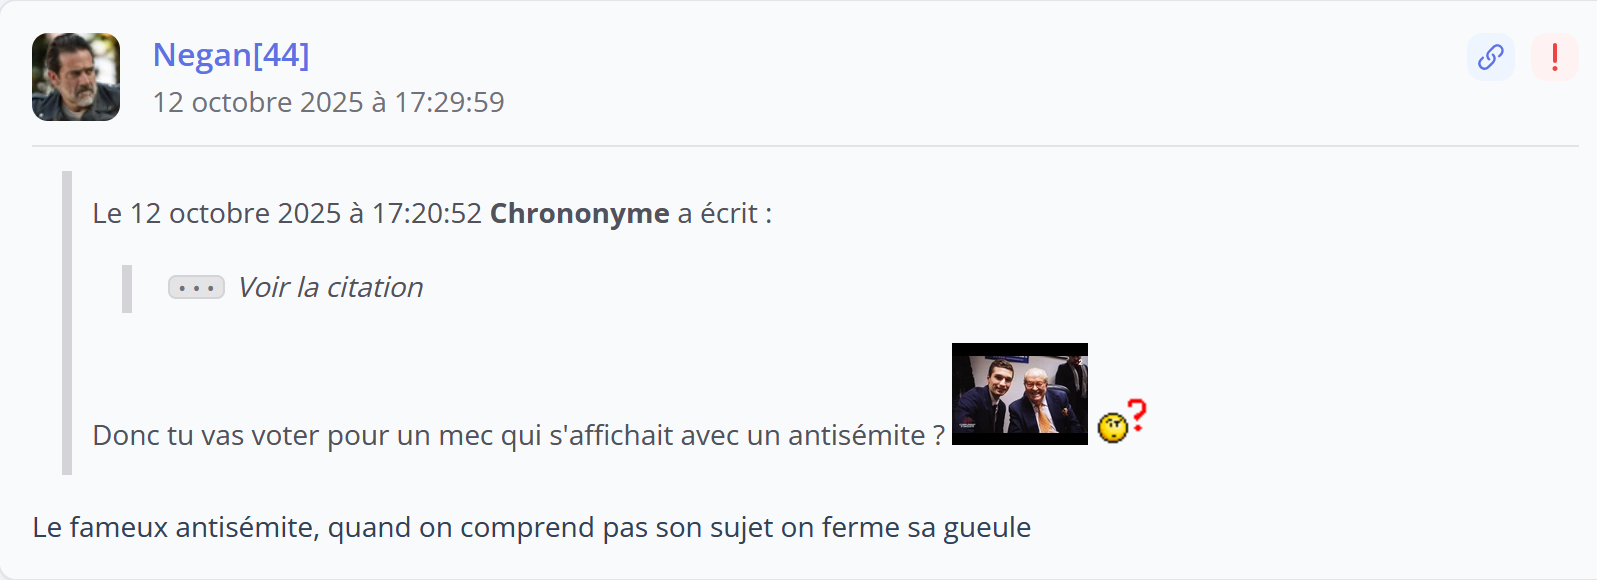This screenshot has width=1597, height=580.
Task: Click quoted author name Chrononyme
Action: pyautogui.click(x=579, y=213)
